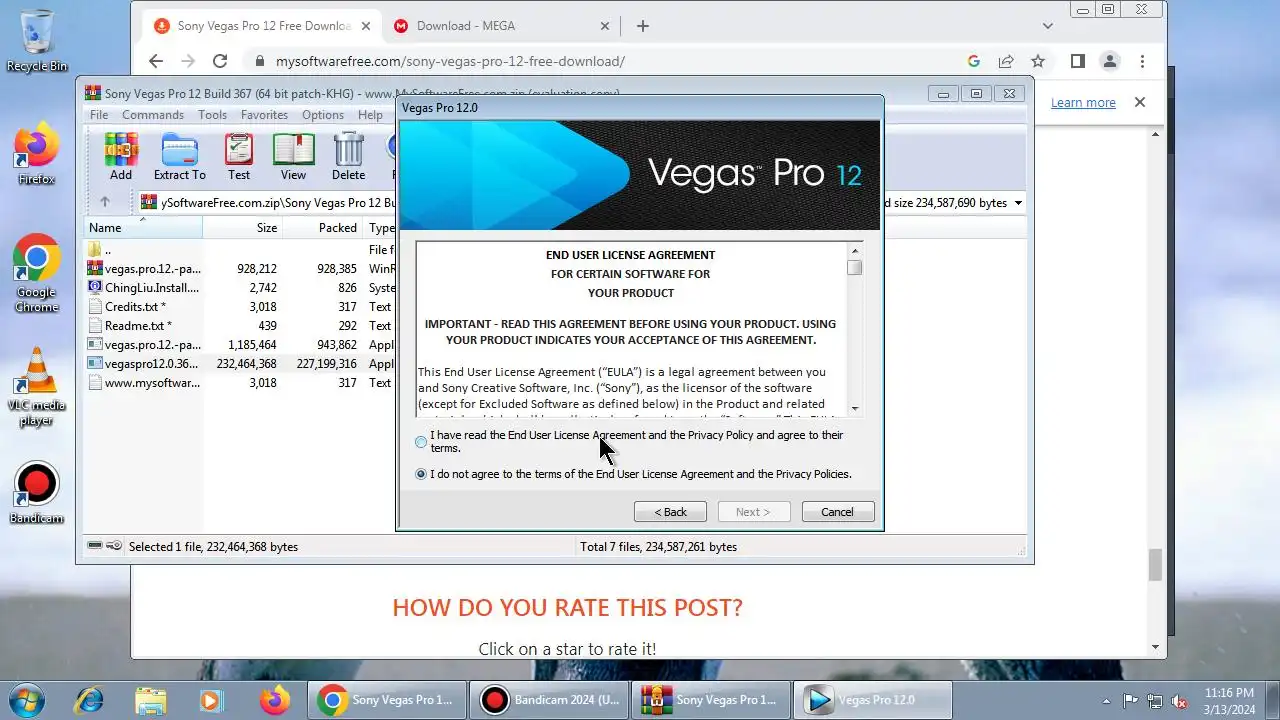Click the Delete trash can toolbar icon

pos(348,157)
